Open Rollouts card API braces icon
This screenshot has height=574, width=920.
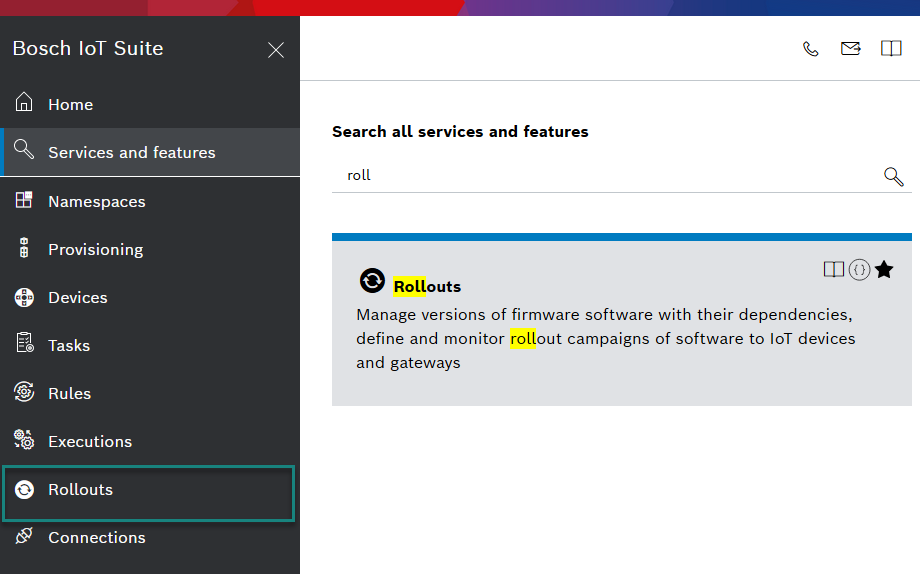860,270
